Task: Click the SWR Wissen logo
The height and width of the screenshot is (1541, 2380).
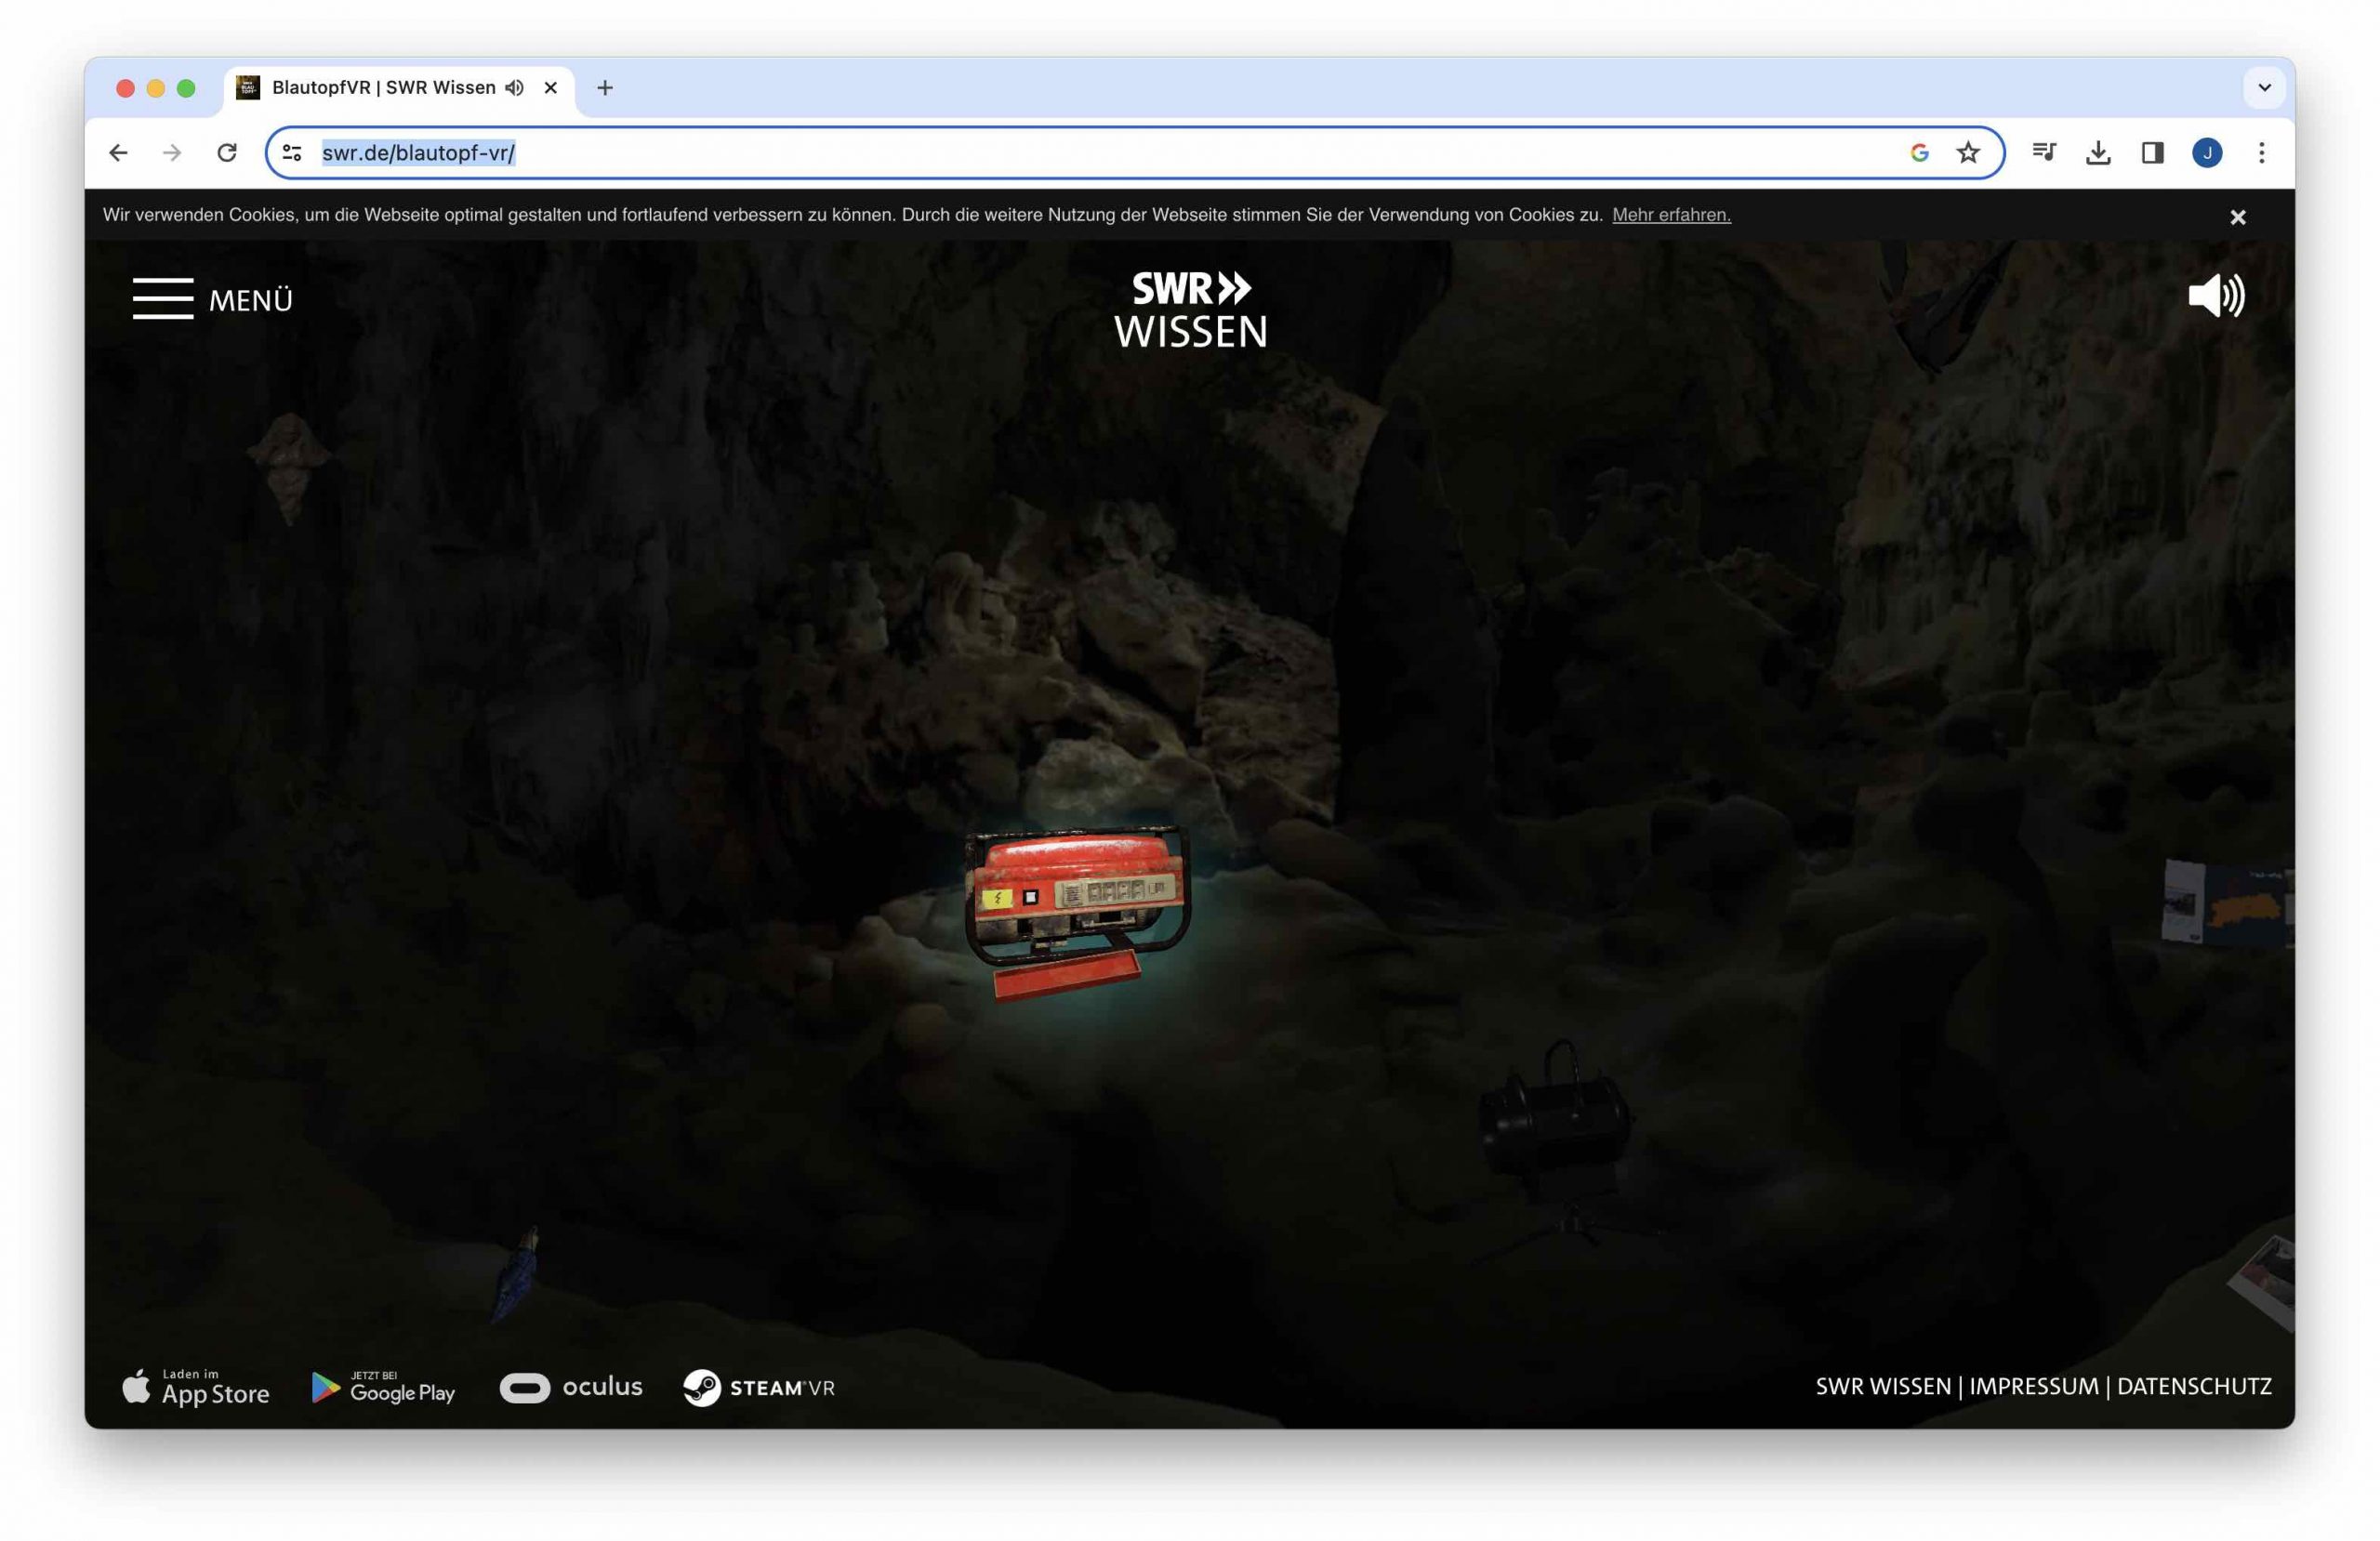Action: click(1190, 309)
